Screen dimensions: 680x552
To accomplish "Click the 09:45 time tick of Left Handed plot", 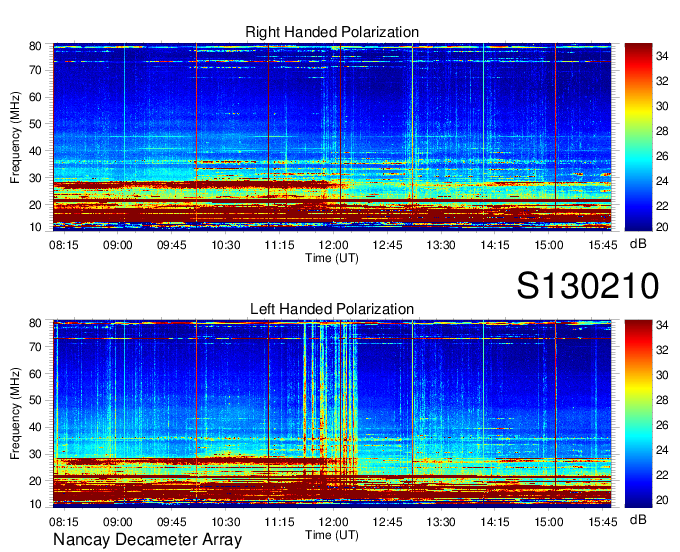I will (171, 522).
